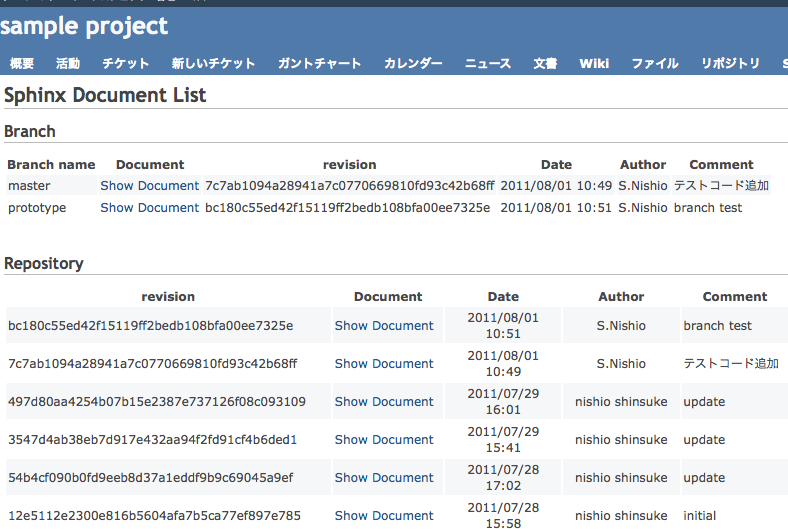Screen dimensions: 788x529
Task: Open the 概要 overview tab
Action: [22, 63]
